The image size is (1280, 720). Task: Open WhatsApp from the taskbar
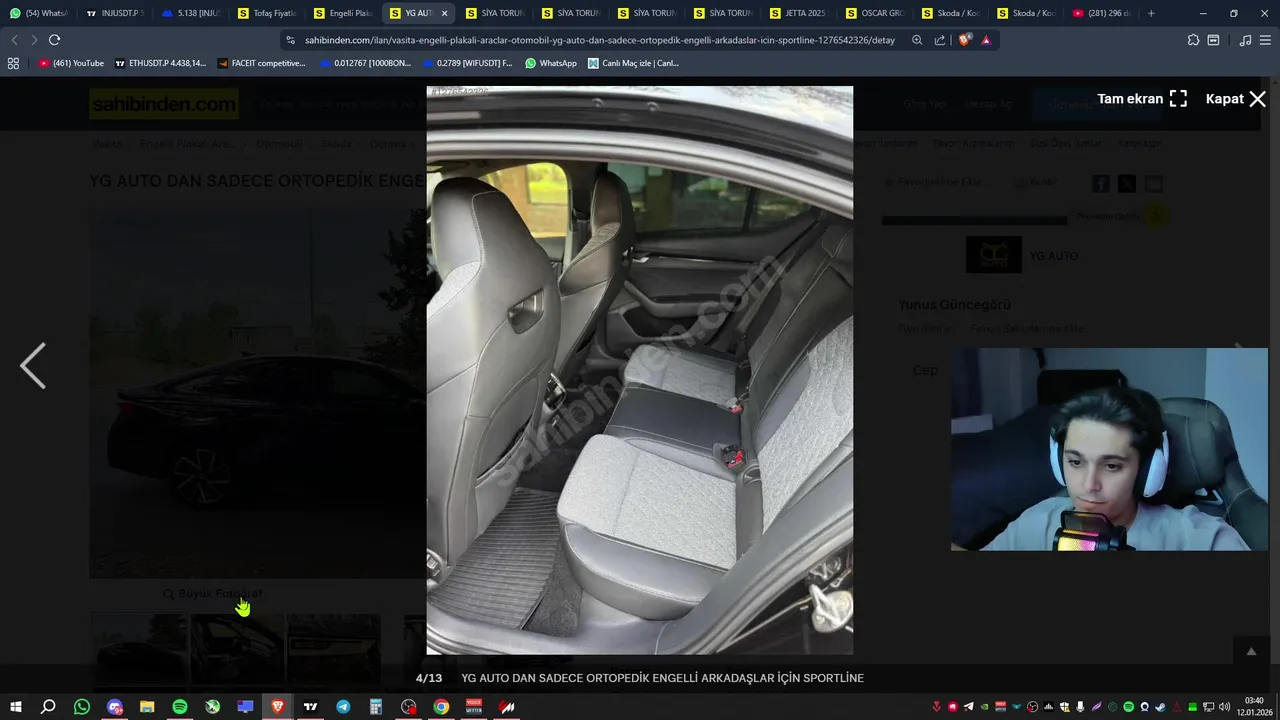(82, 707)
